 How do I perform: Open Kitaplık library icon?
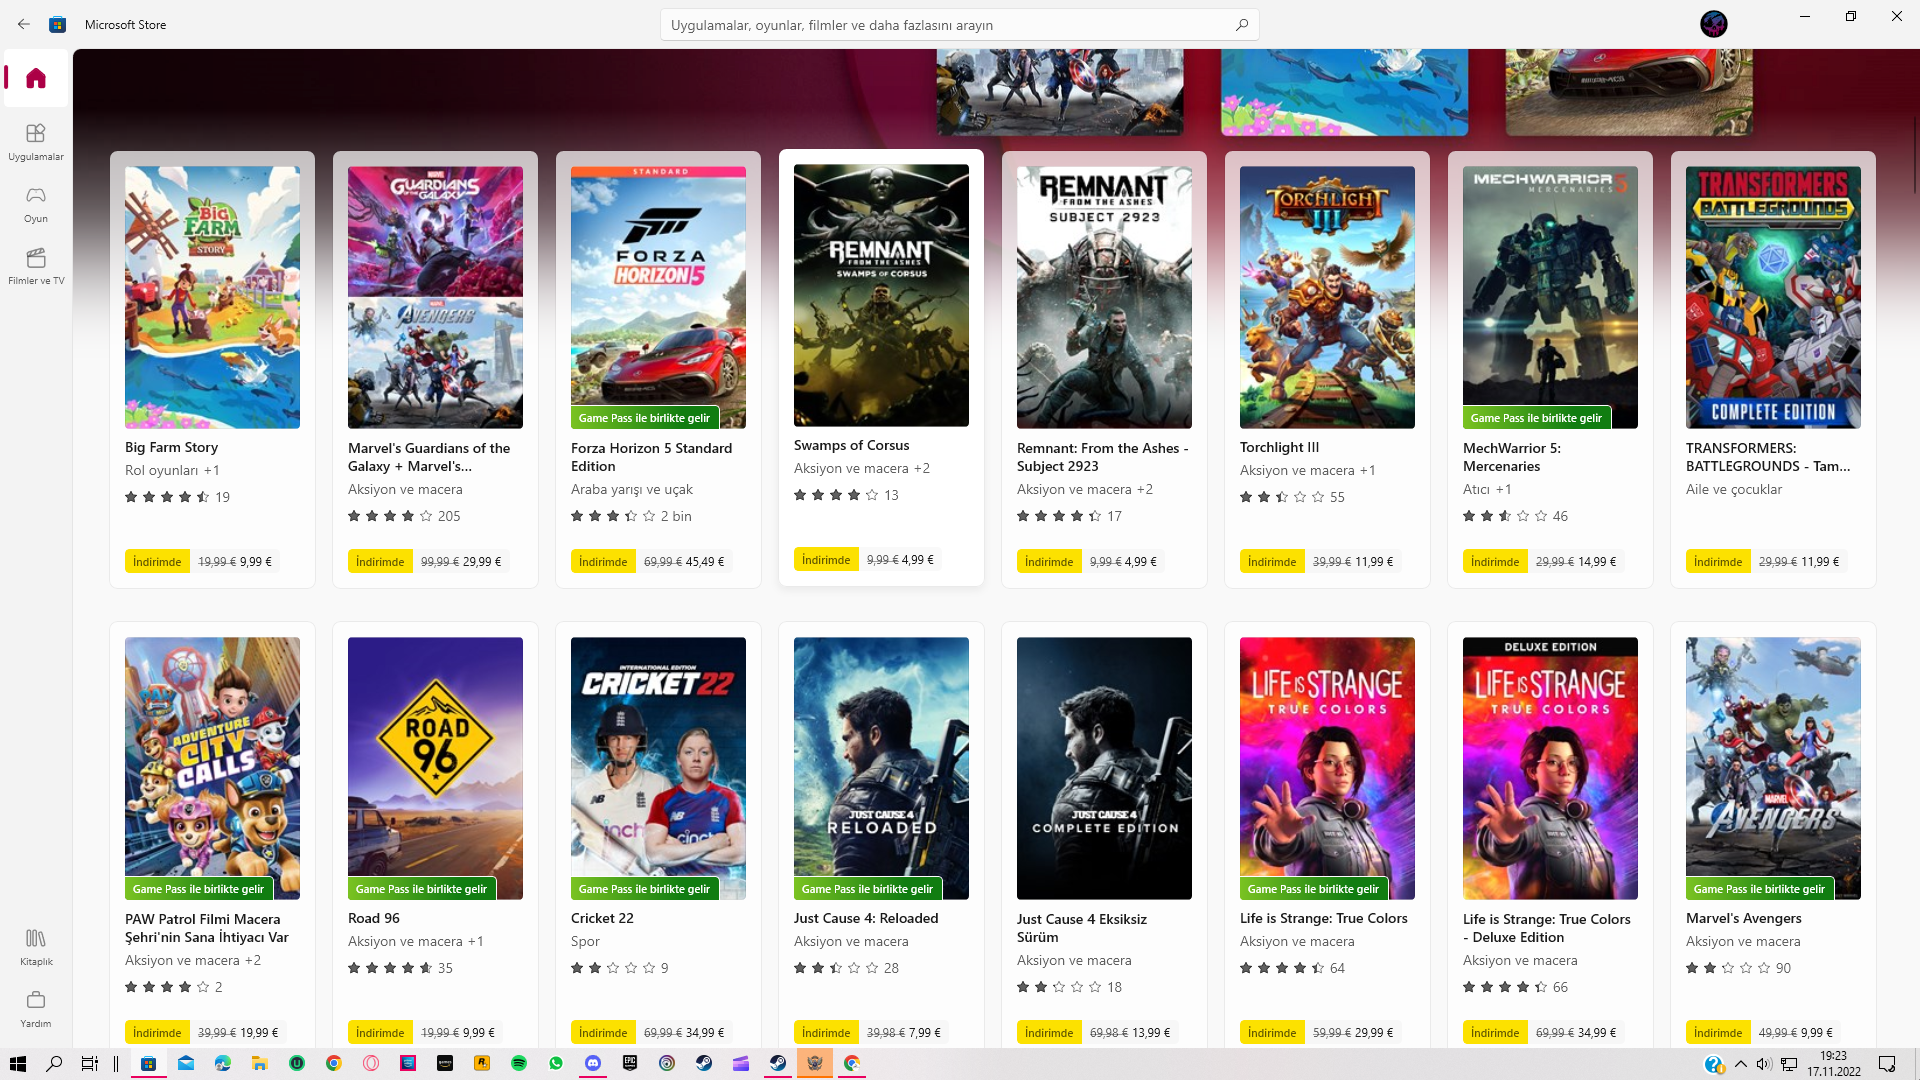pyautogui.click(x=36, y=946)
